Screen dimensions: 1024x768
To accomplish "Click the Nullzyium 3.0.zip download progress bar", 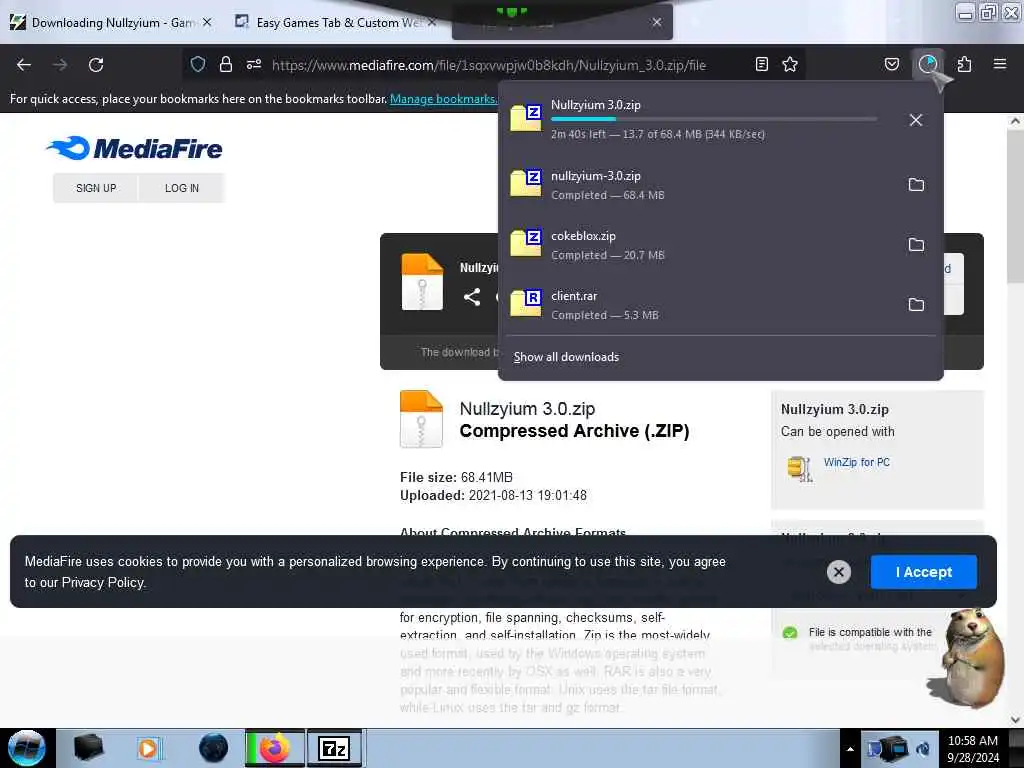I will 714,119.
